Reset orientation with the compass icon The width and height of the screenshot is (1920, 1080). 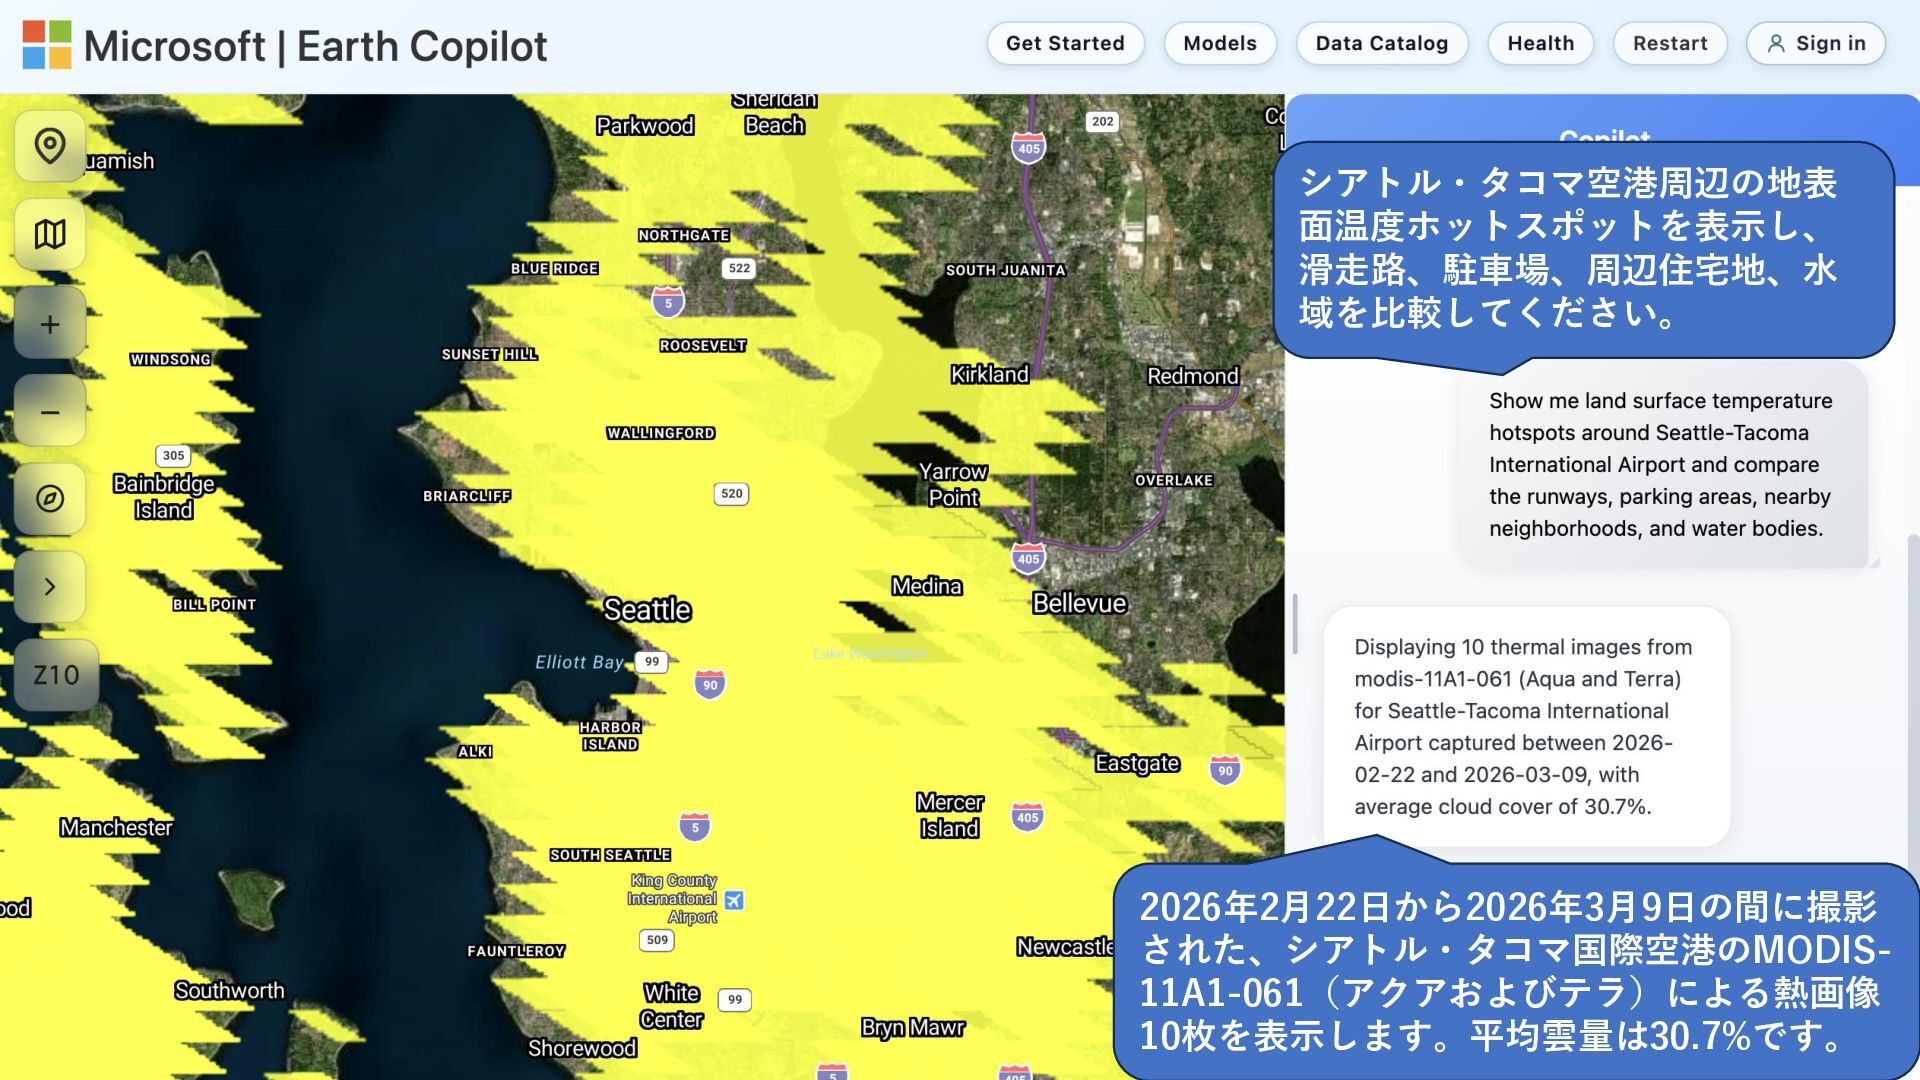pyautogui.click(x=50, y=498)
